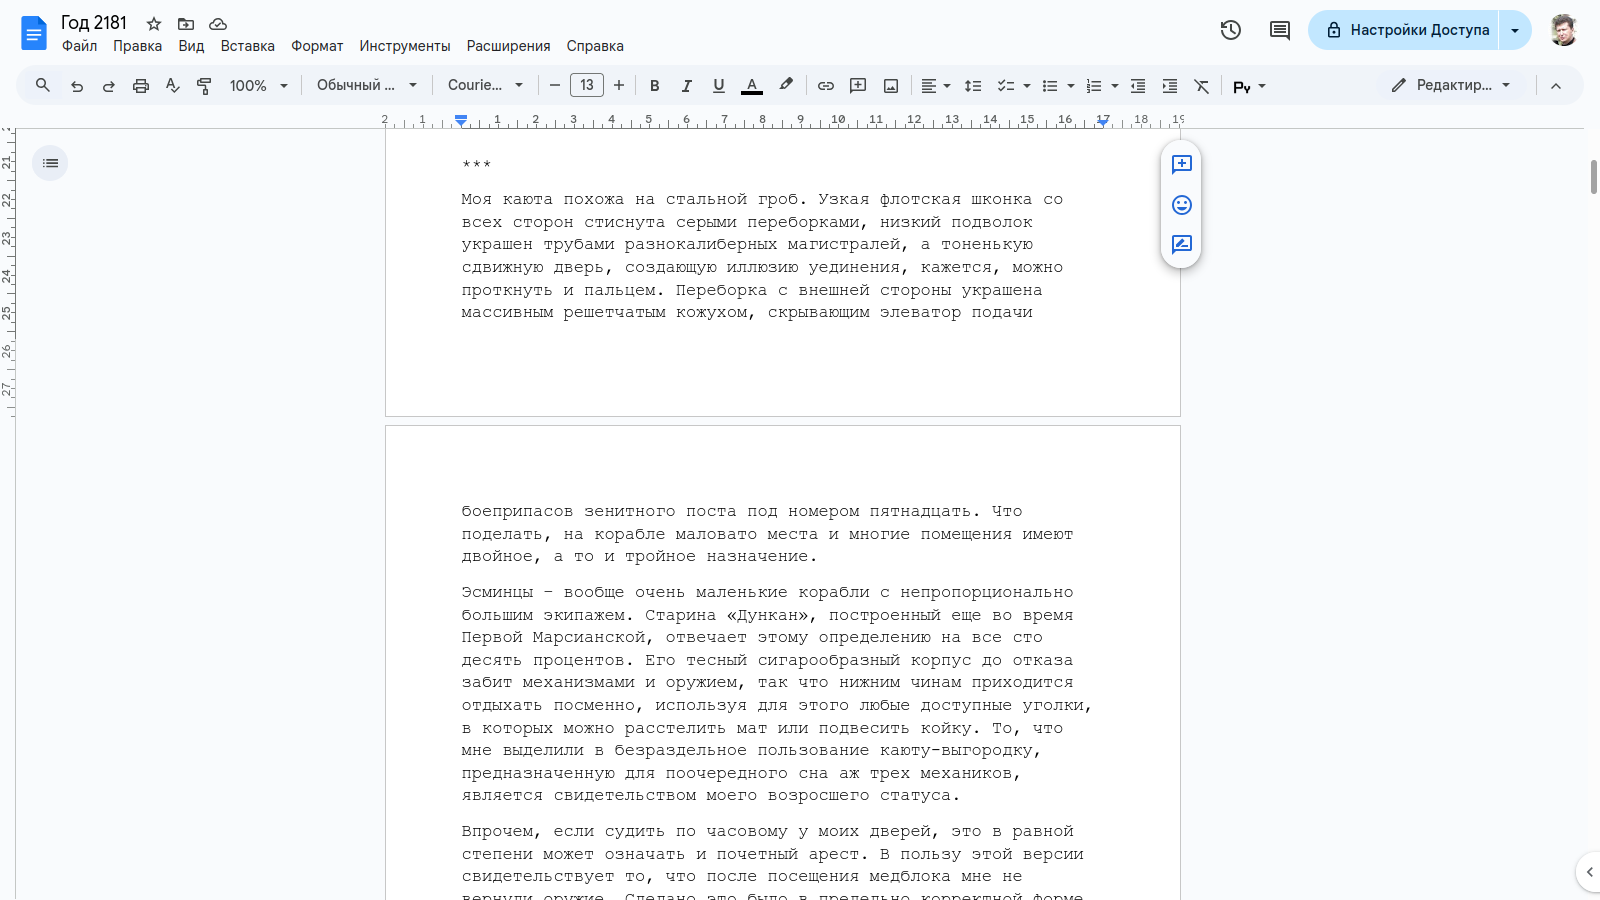Collapse the toolbar with the chevron
The height and width of the screenshot is (900, 1600).
click(1556, 86)
